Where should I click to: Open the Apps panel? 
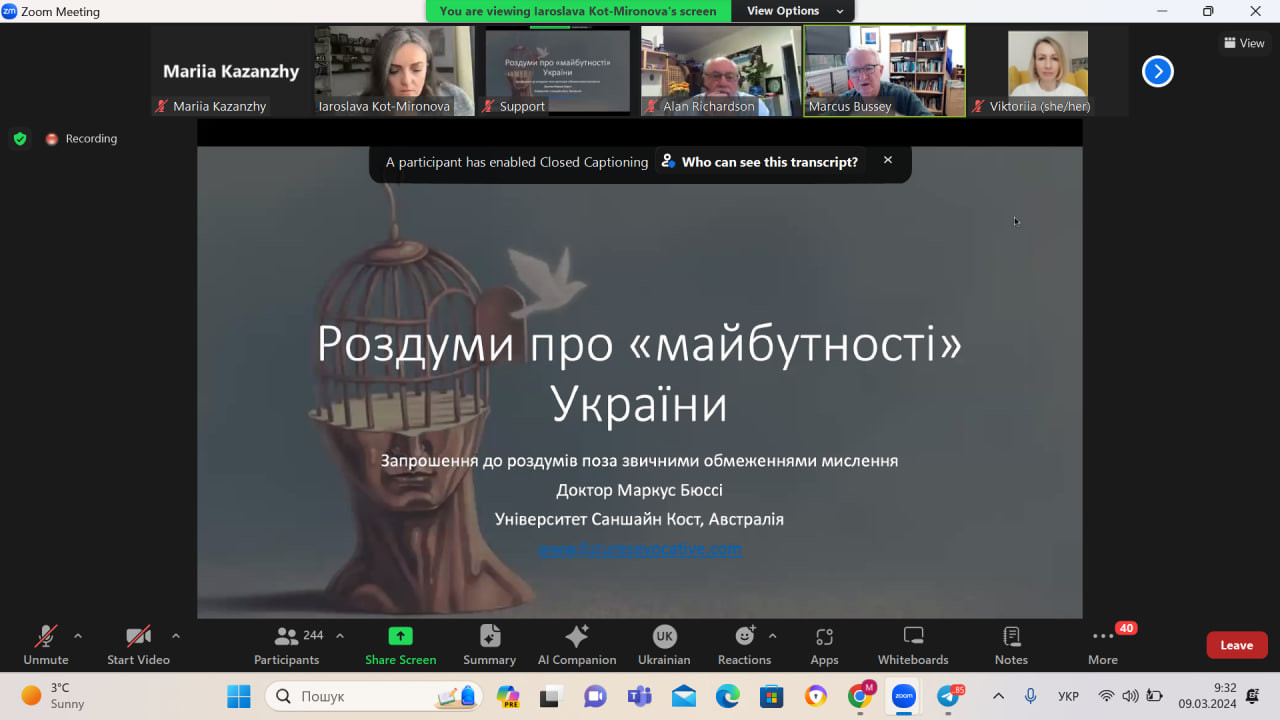(824, 645)
